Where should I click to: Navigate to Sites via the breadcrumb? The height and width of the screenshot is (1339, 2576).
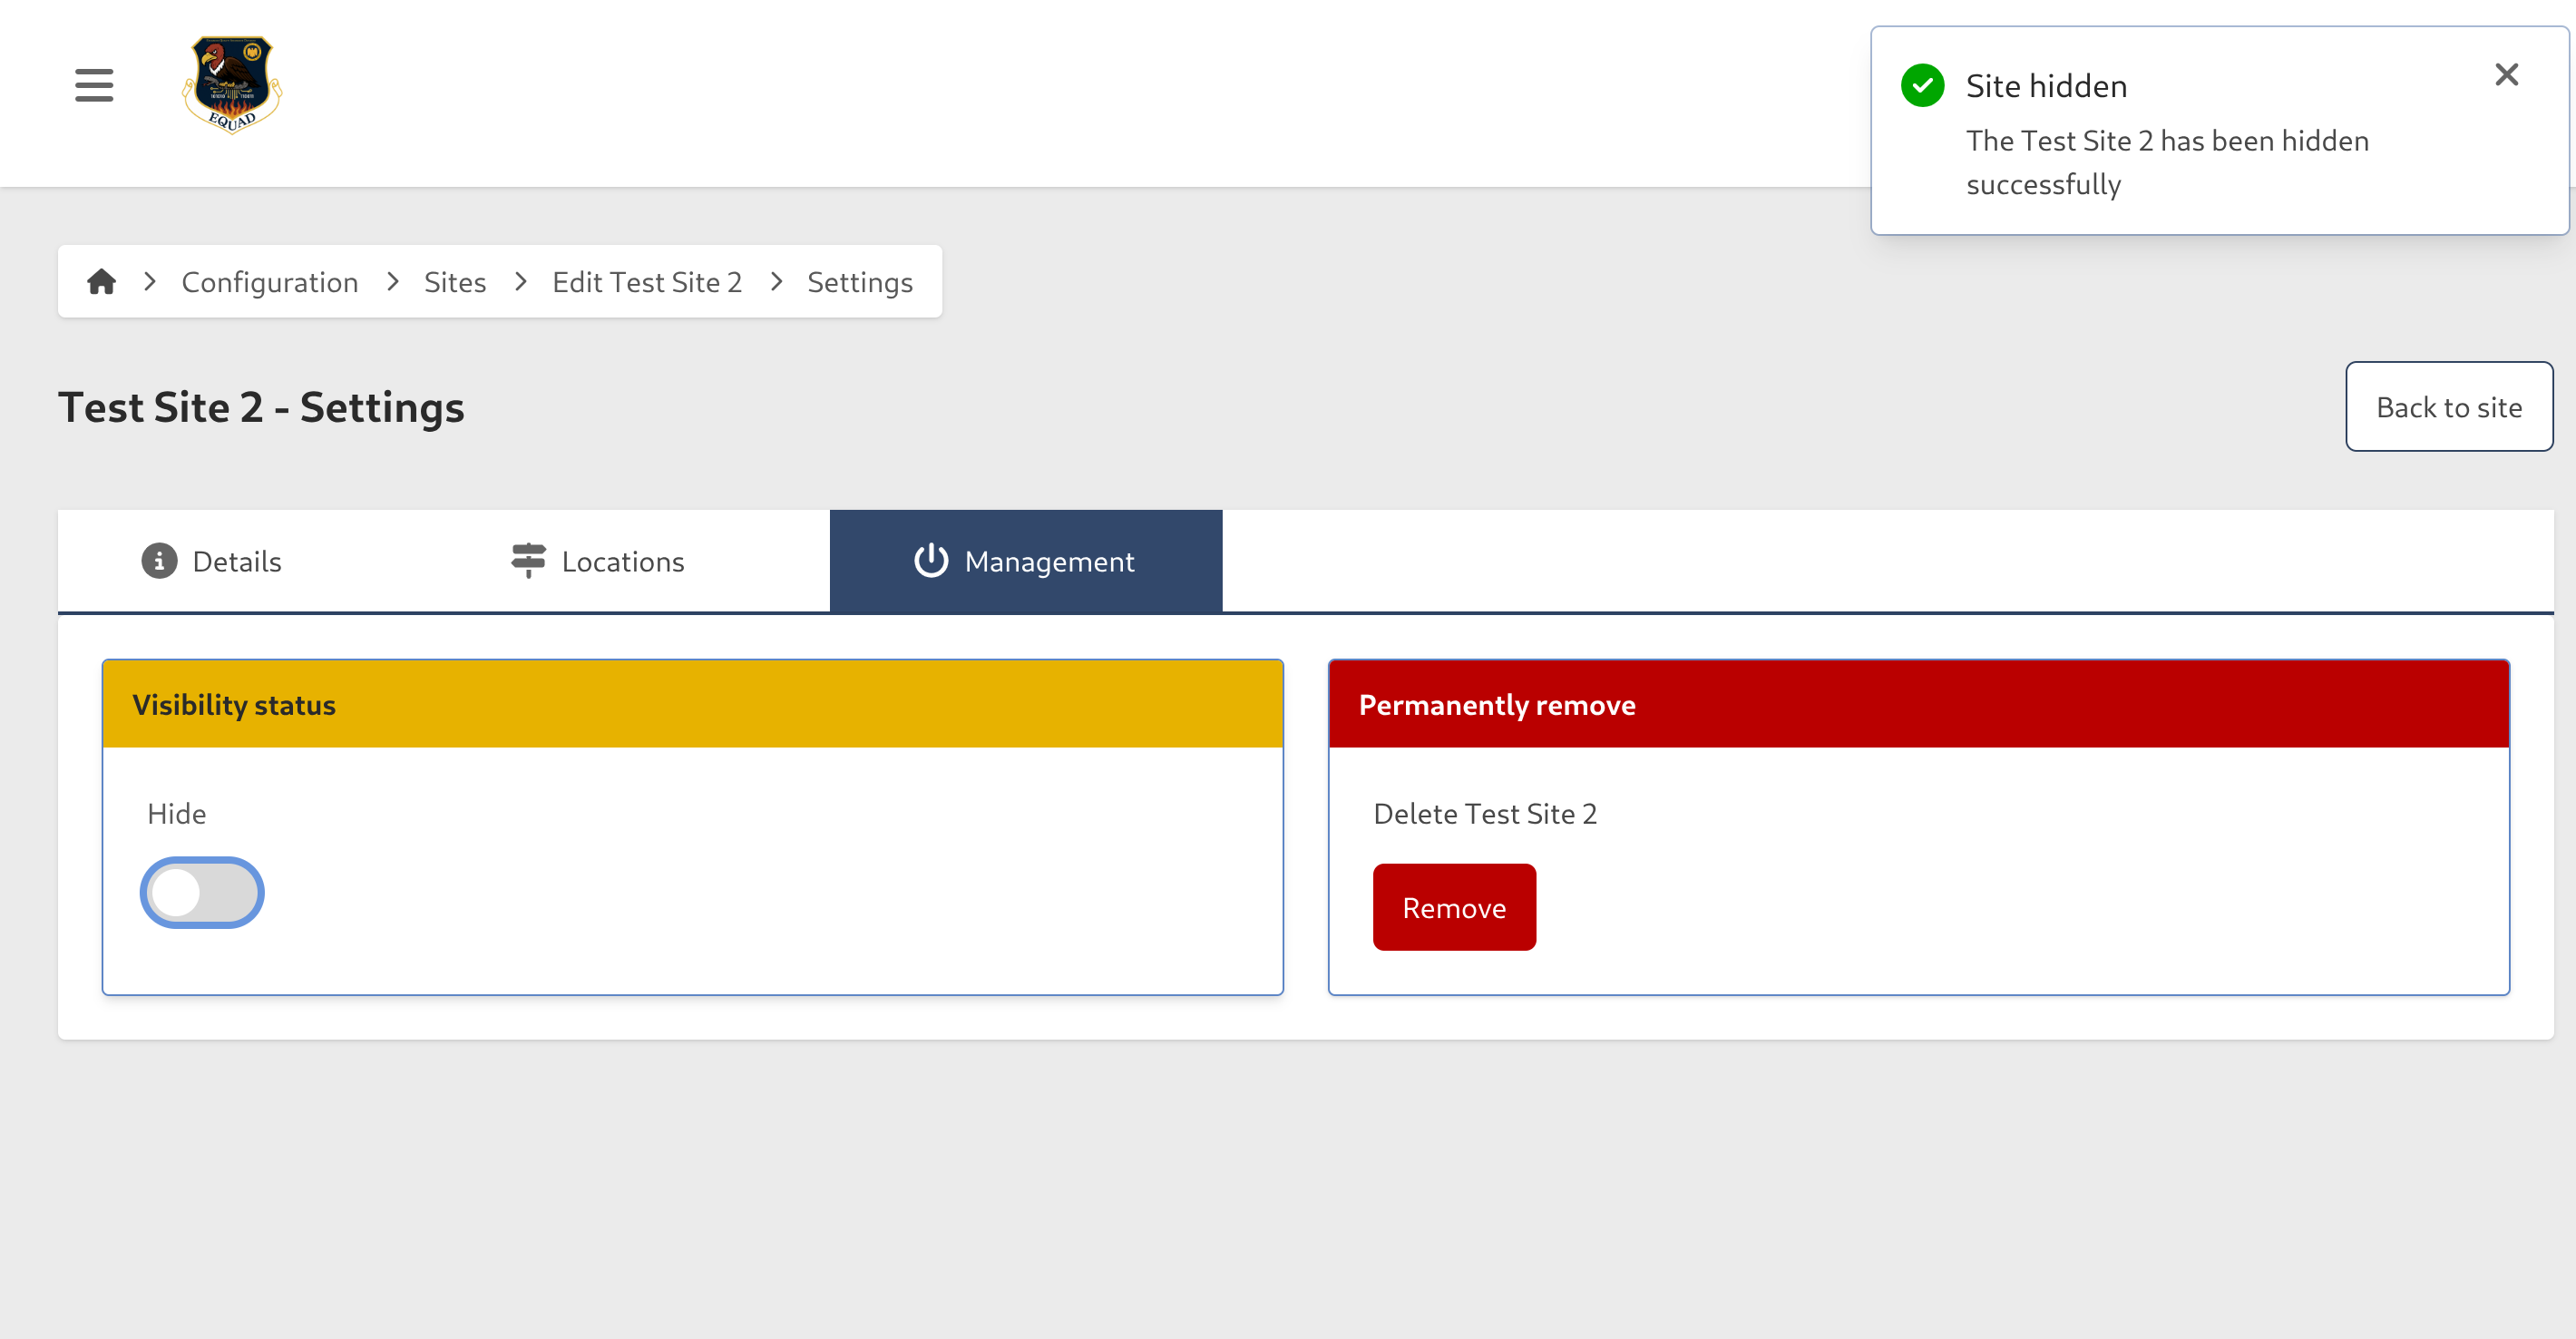tap(455, 281)
